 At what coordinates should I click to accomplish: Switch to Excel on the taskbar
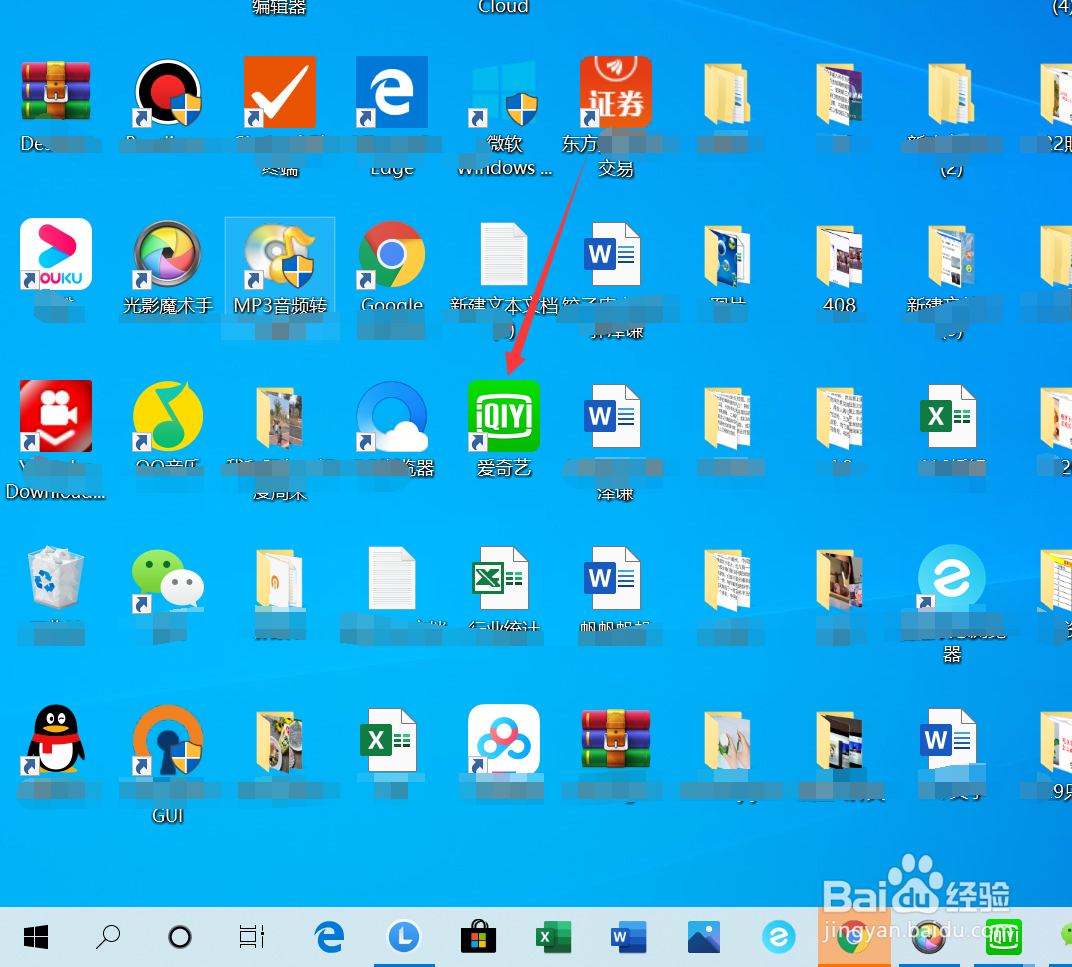click(553, 937)
